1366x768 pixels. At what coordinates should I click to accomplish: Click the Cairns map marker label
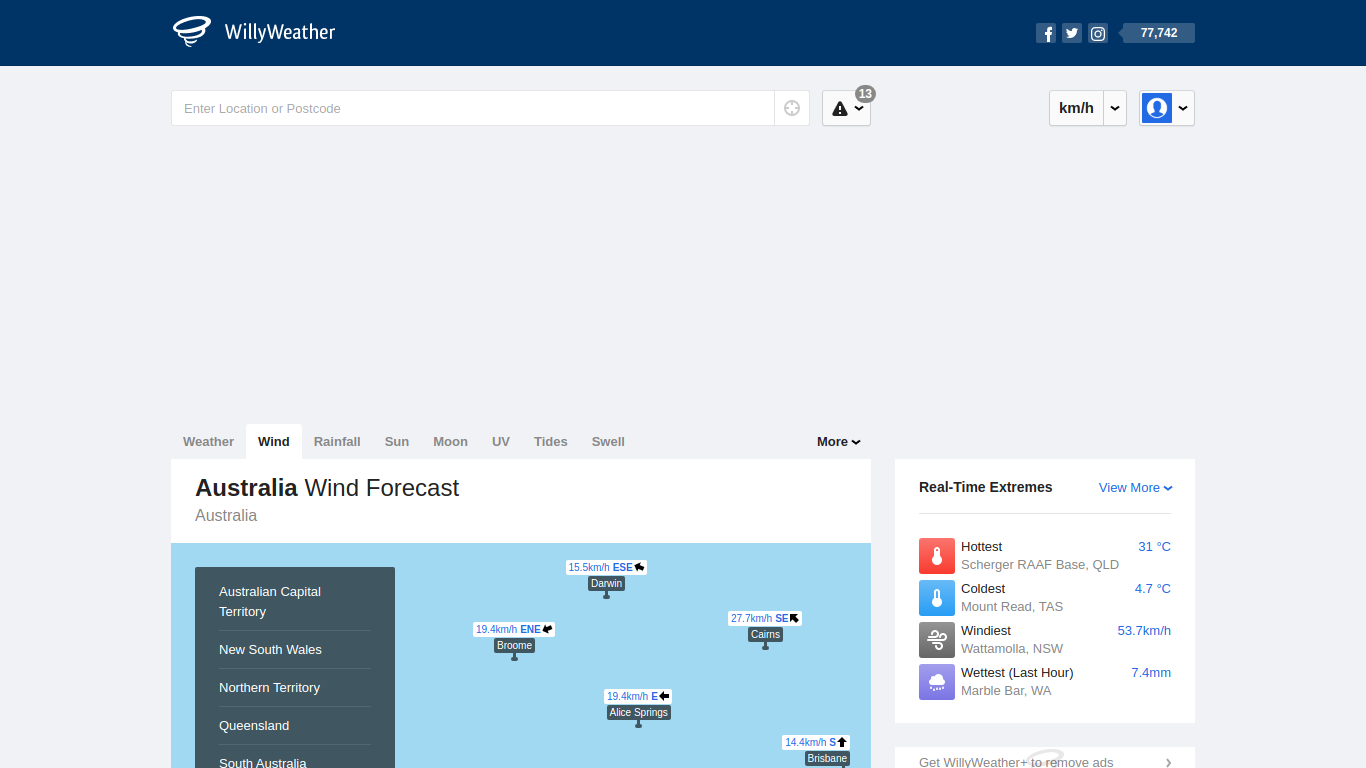point(765,634)
